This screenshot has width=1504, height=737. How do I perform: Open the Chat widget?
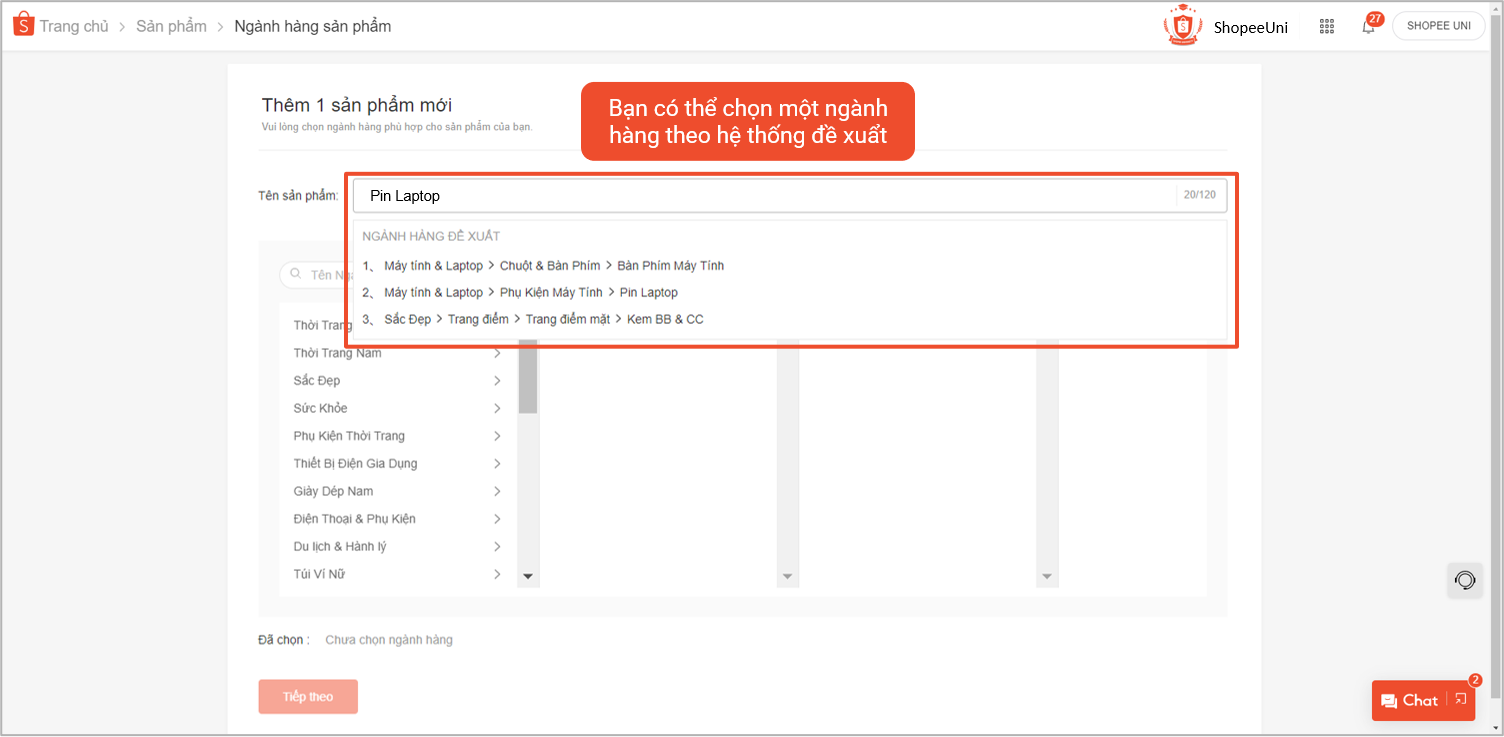point(1410,701)
